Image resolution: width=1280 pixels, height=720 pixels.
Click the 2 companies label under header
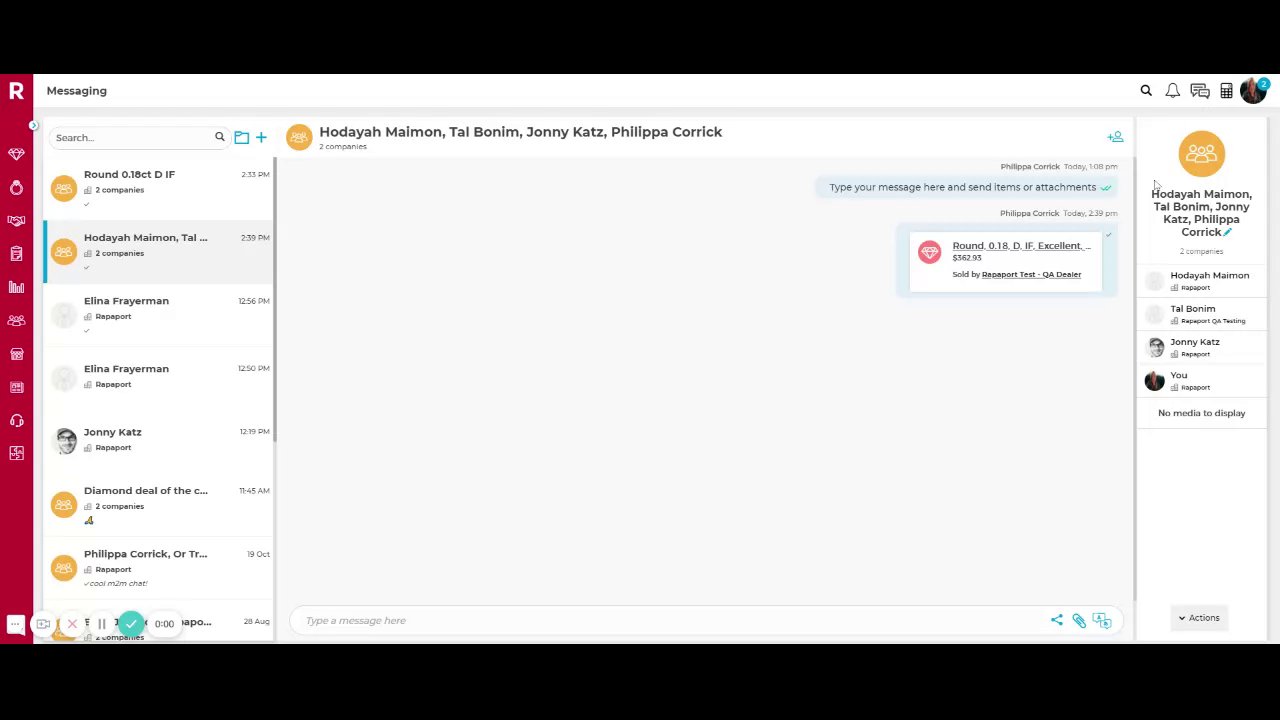[343, 147]
